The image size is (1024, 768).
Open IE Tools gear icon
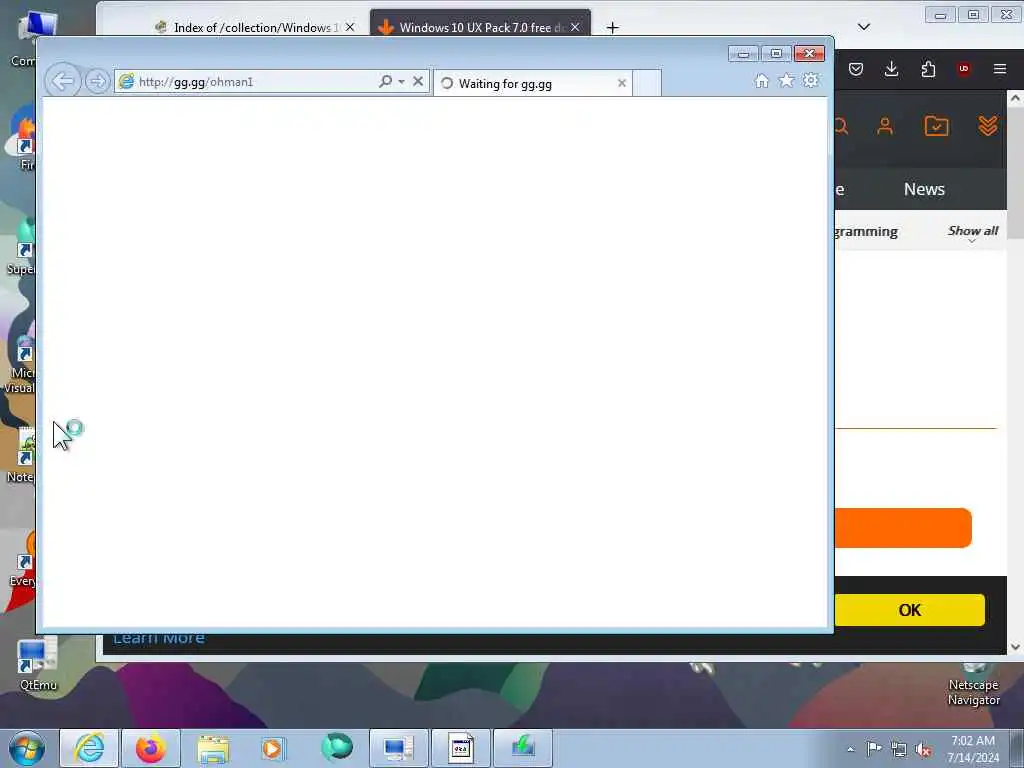(810, 80)
